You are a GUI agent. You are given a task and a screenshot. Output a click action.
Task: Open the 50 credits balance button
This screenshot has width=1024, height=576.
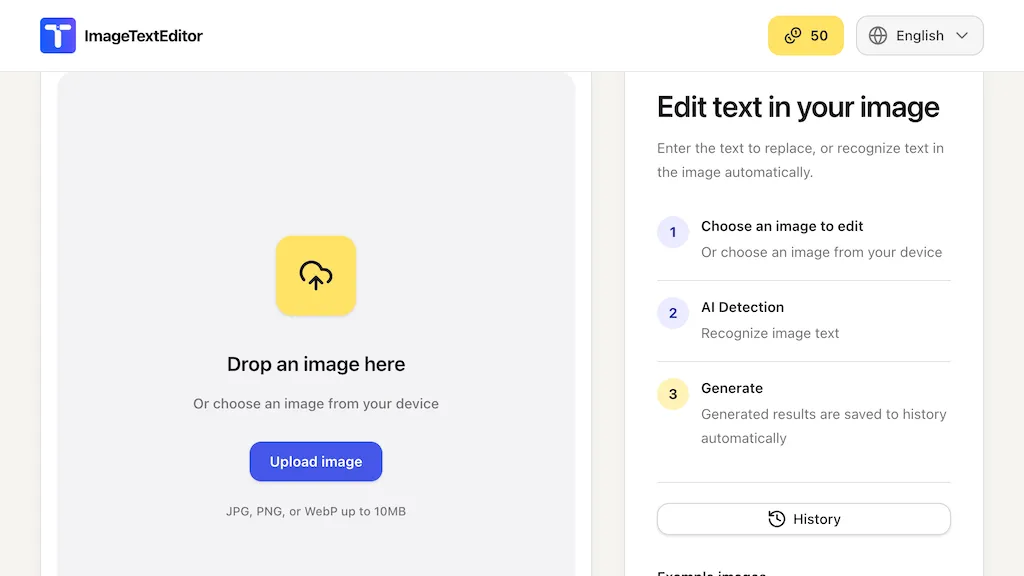pos(805,35)
